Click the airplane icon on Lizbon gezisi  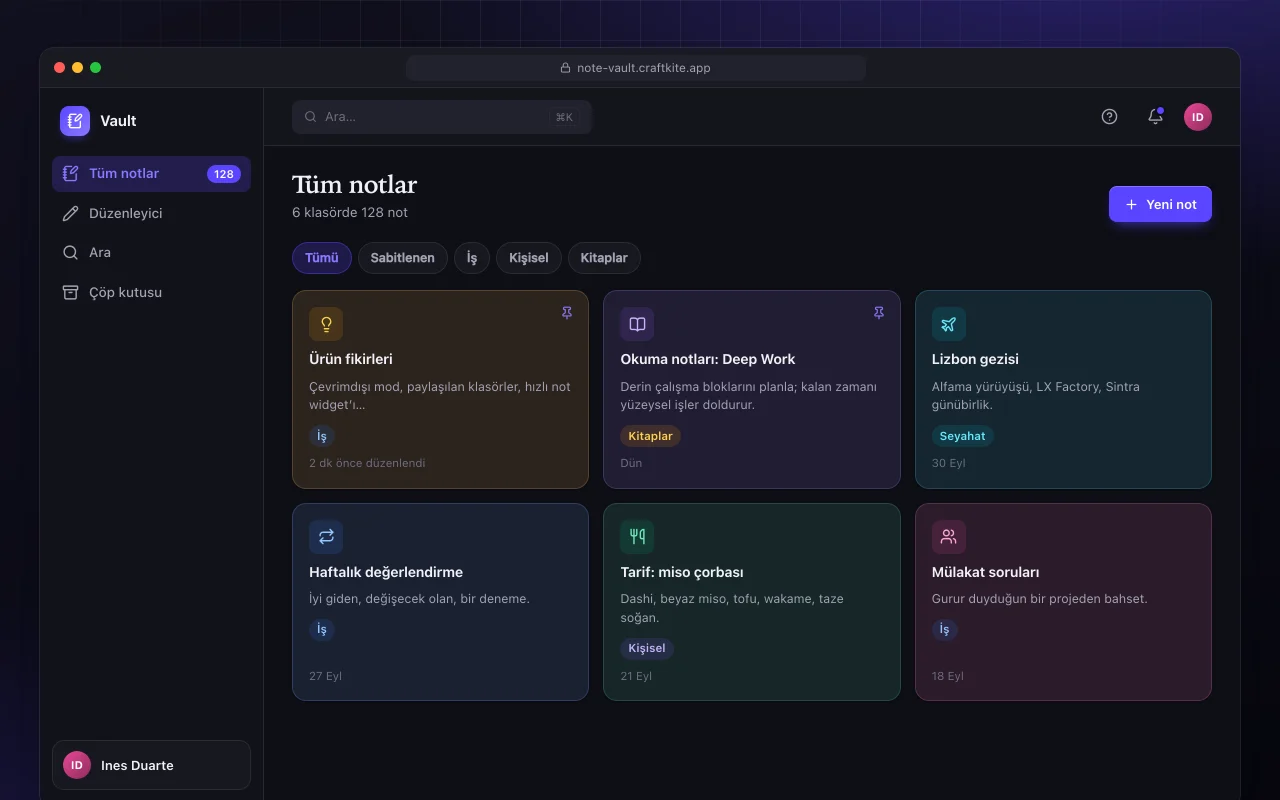(949, 324)
